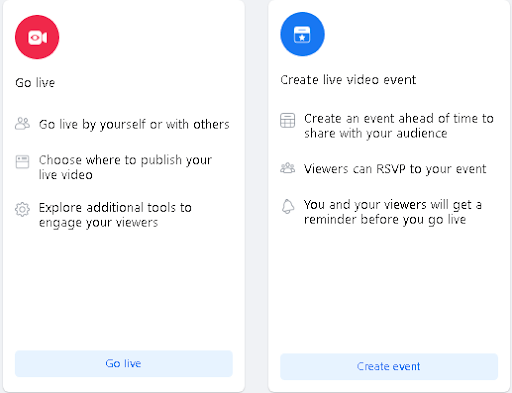Click the red Go live camera icon
The width and height of the screenshot is (512, 393).
tap(37, 37)
